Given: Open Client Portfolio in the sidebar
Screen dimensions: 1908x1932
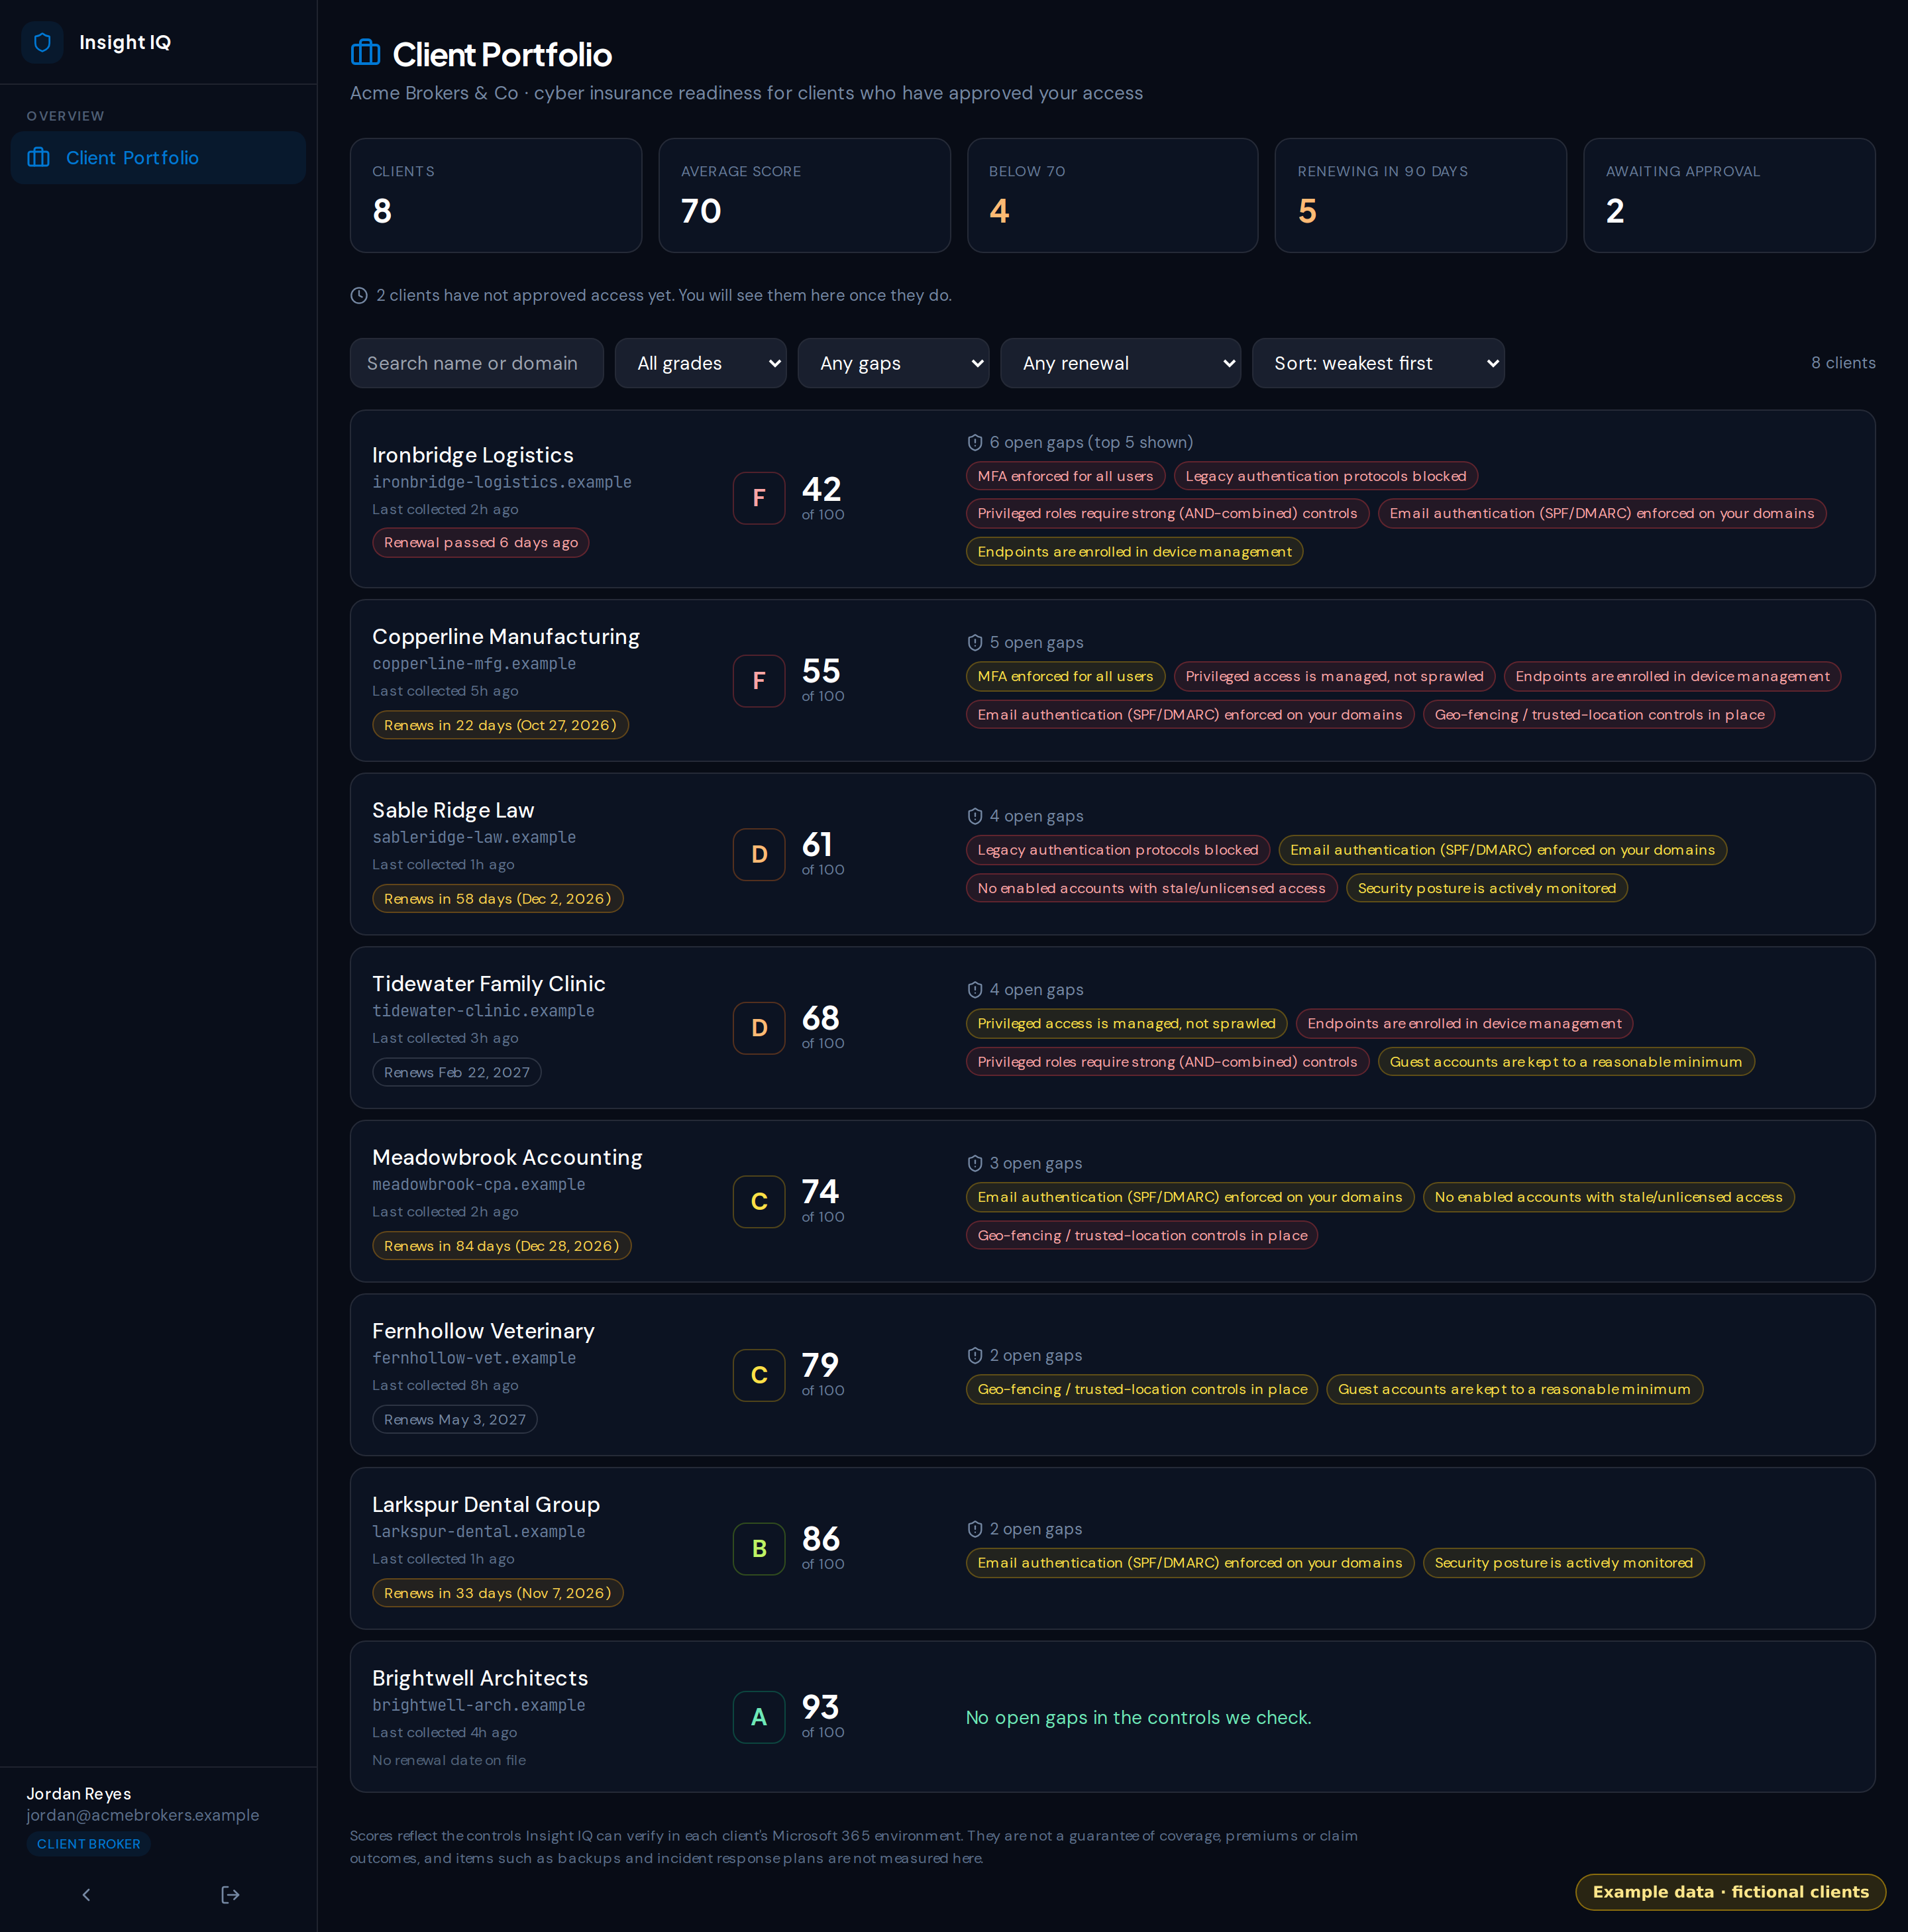Looking at the screenshot, I should pyautogui.click(x=158, y=158).
